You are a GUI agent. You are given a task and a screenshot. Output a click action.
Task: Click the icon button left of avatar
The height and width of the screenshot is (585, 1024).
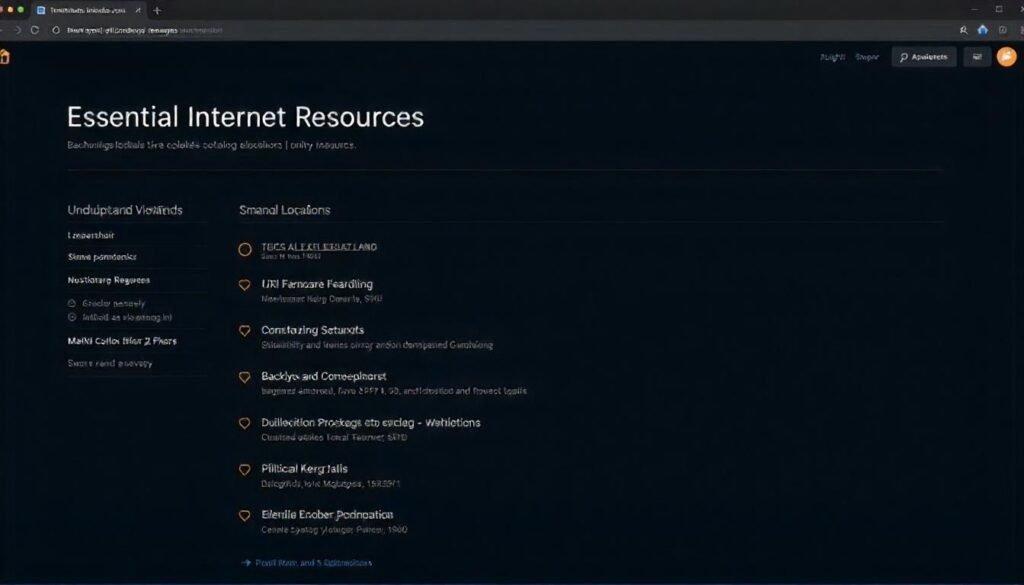(977, 57)
